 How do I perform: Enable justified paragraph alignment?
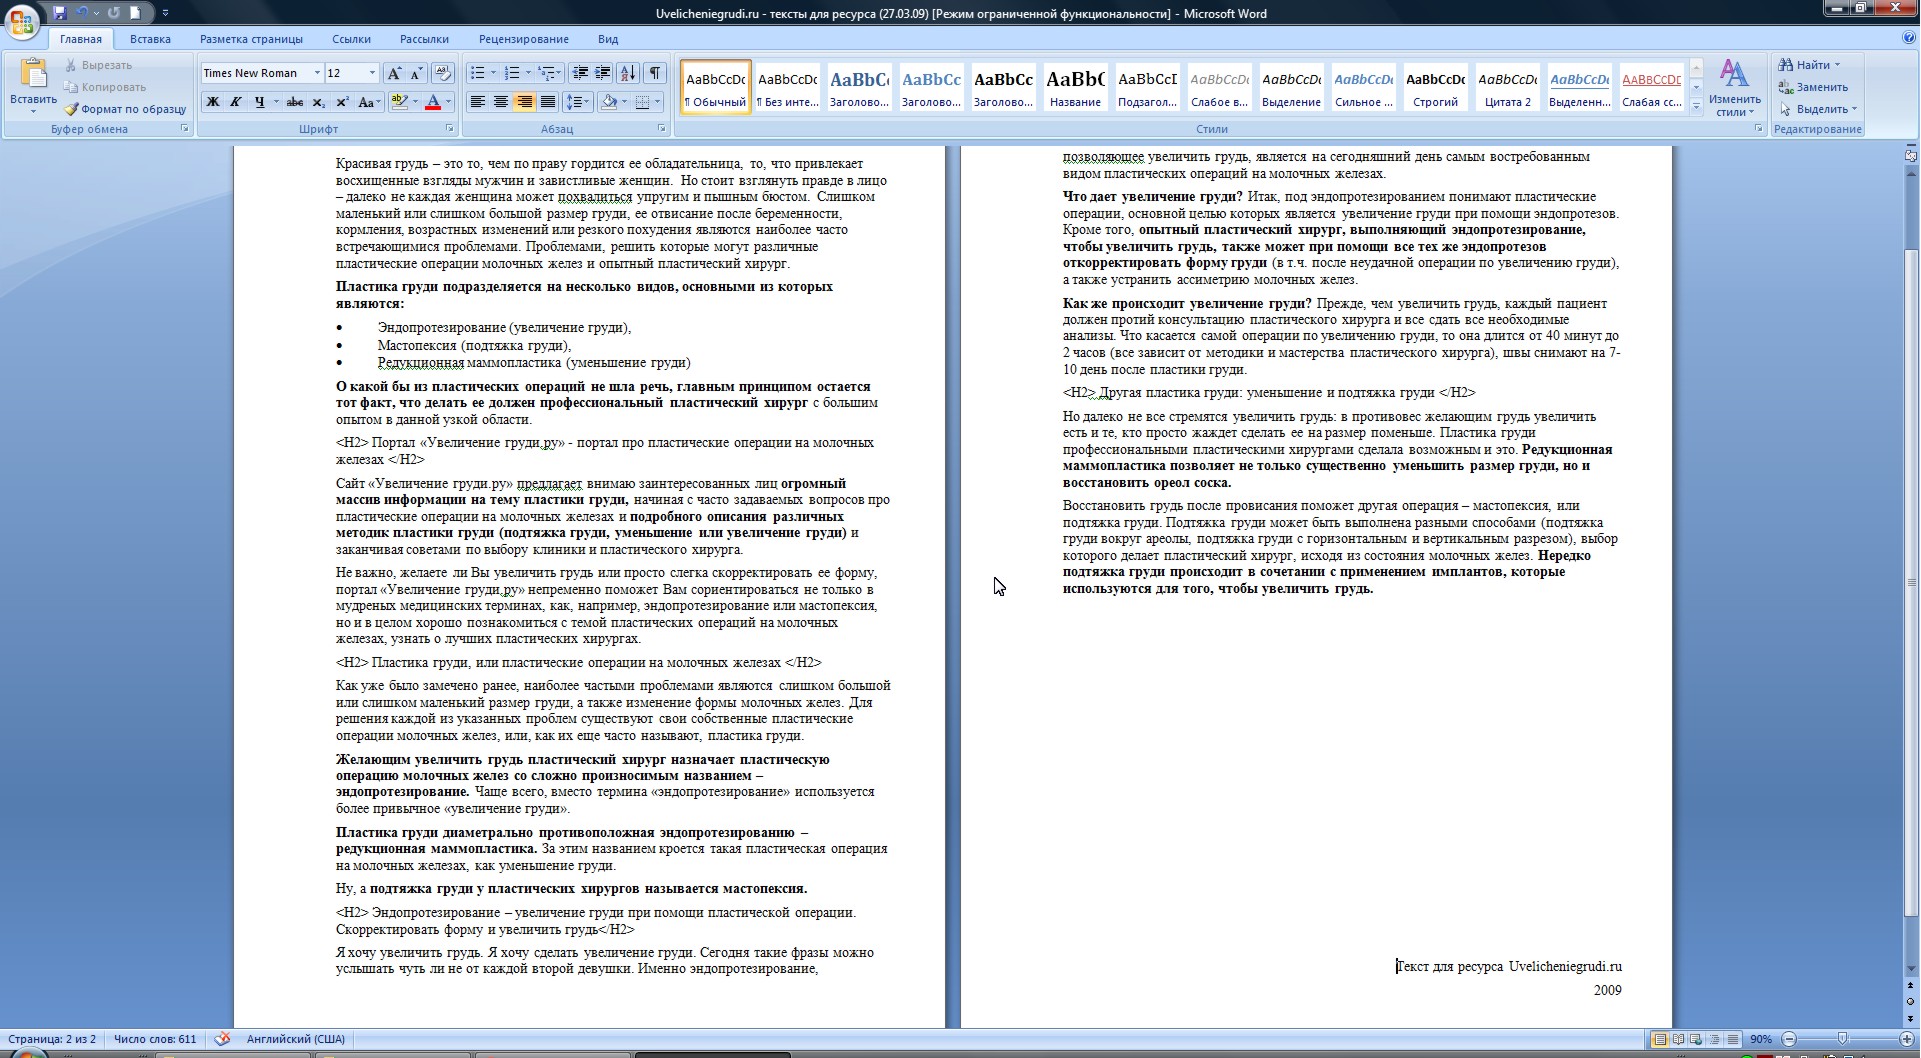point(548,102)
